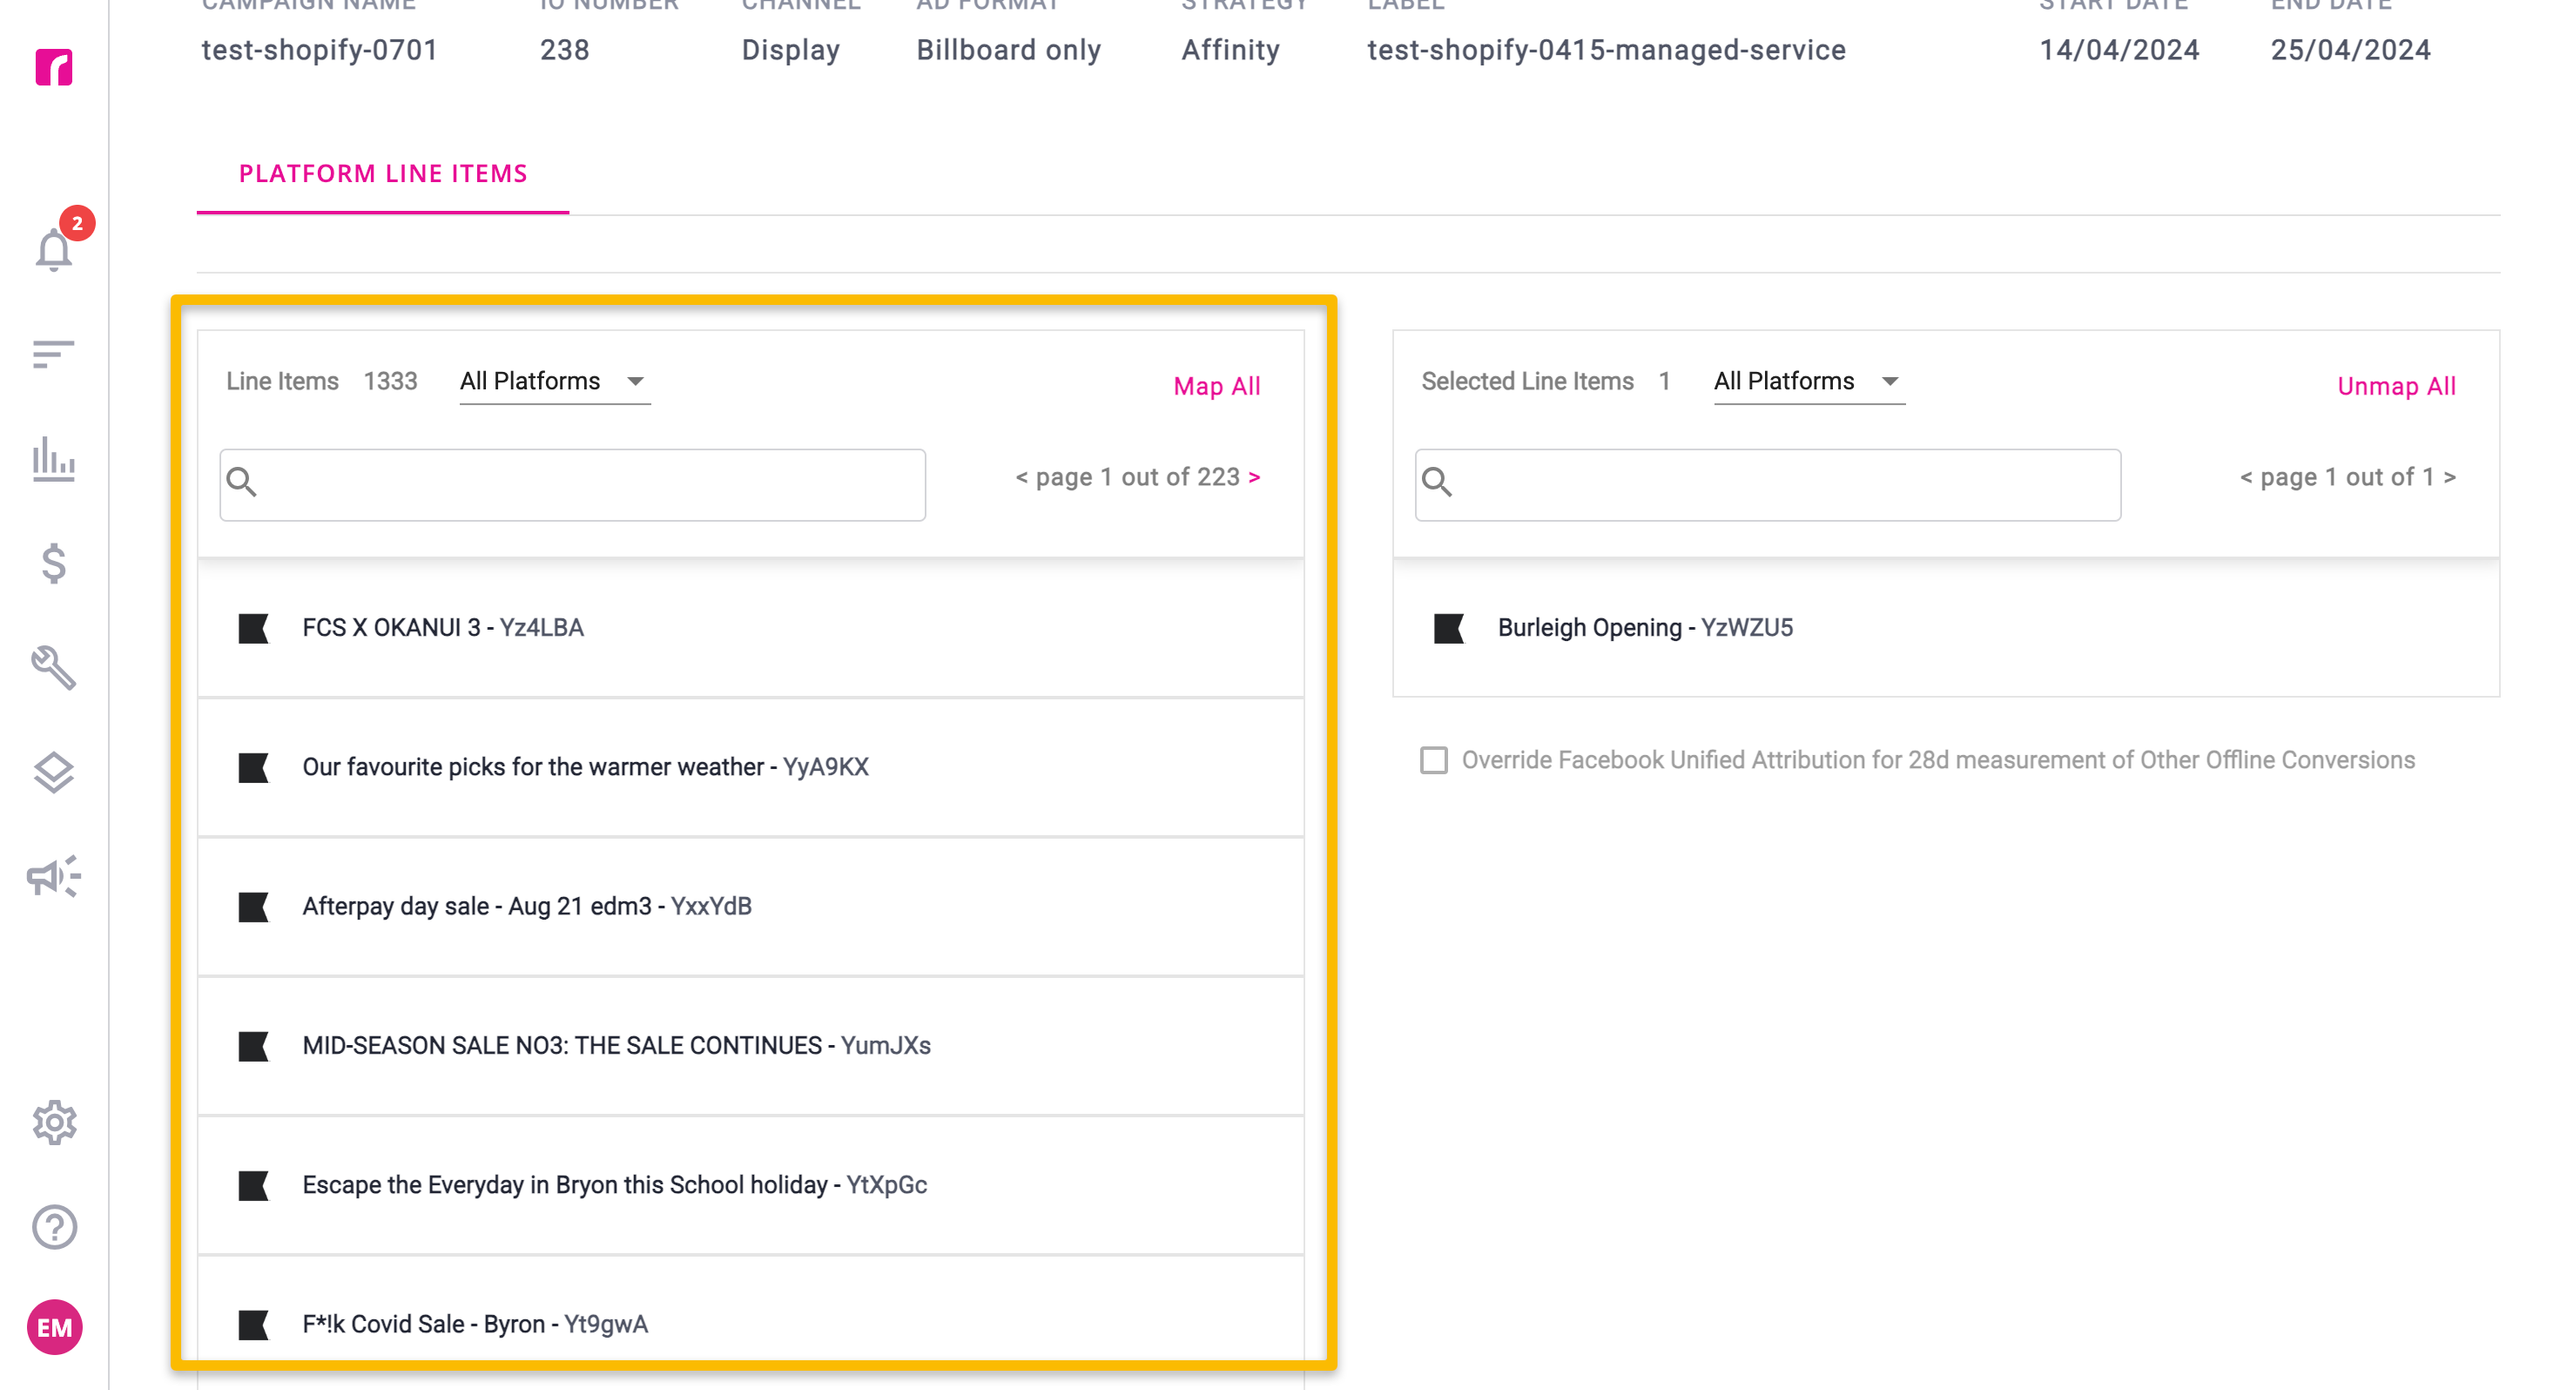
Task: Open the settings gear icon
Action: [x=54, y=1123]
